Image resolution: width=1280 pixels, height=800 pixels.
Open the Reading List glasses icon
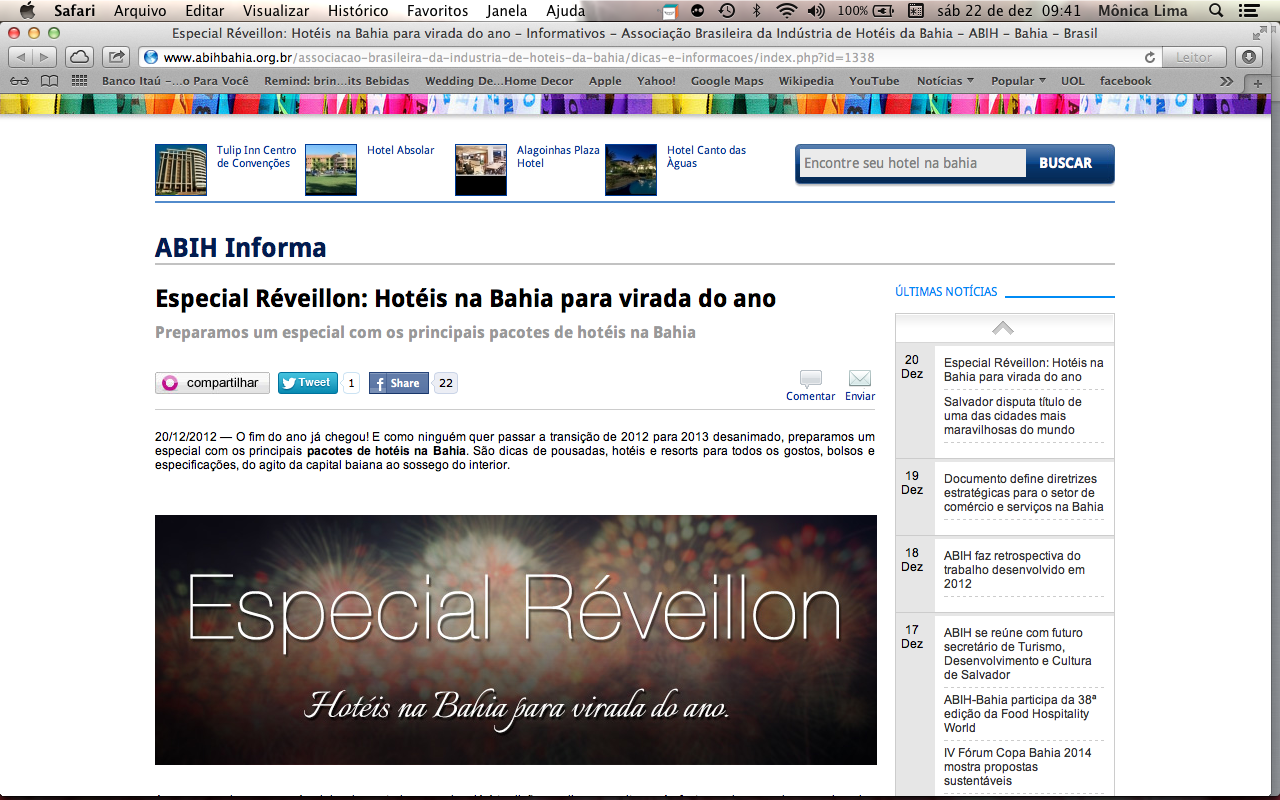click(19, 81)
